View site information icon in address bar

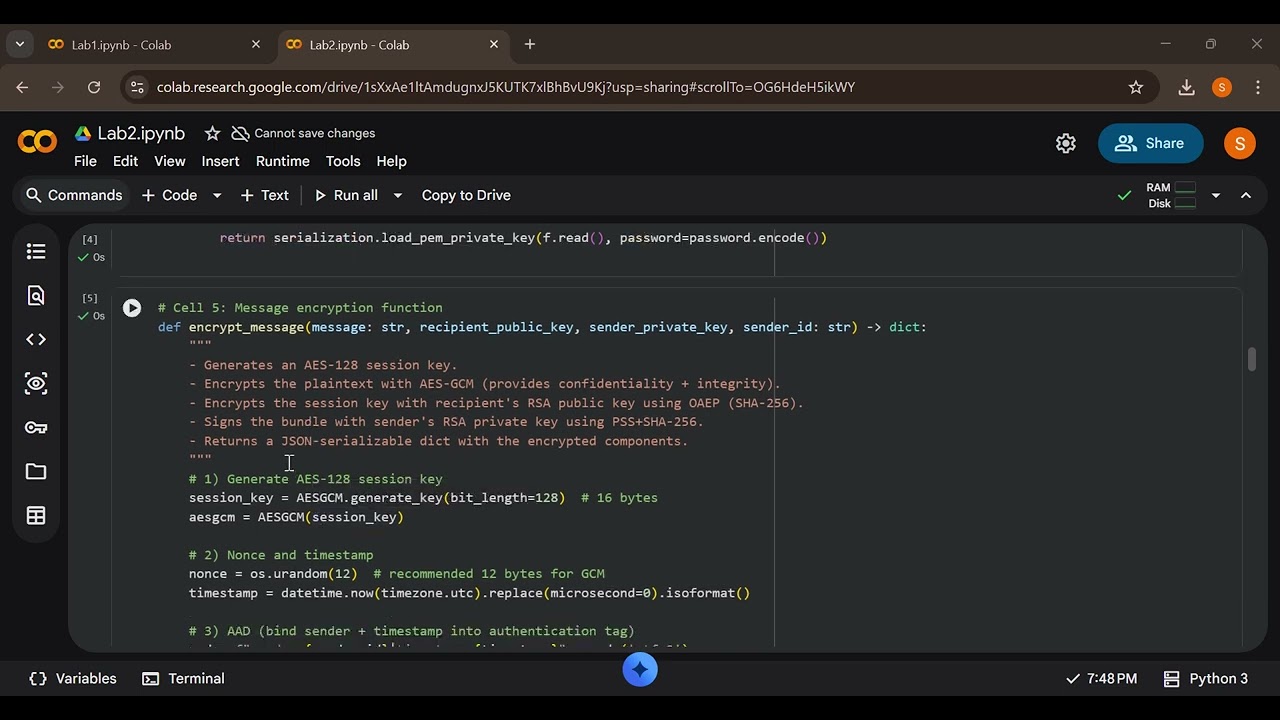[x=137, y=87]
